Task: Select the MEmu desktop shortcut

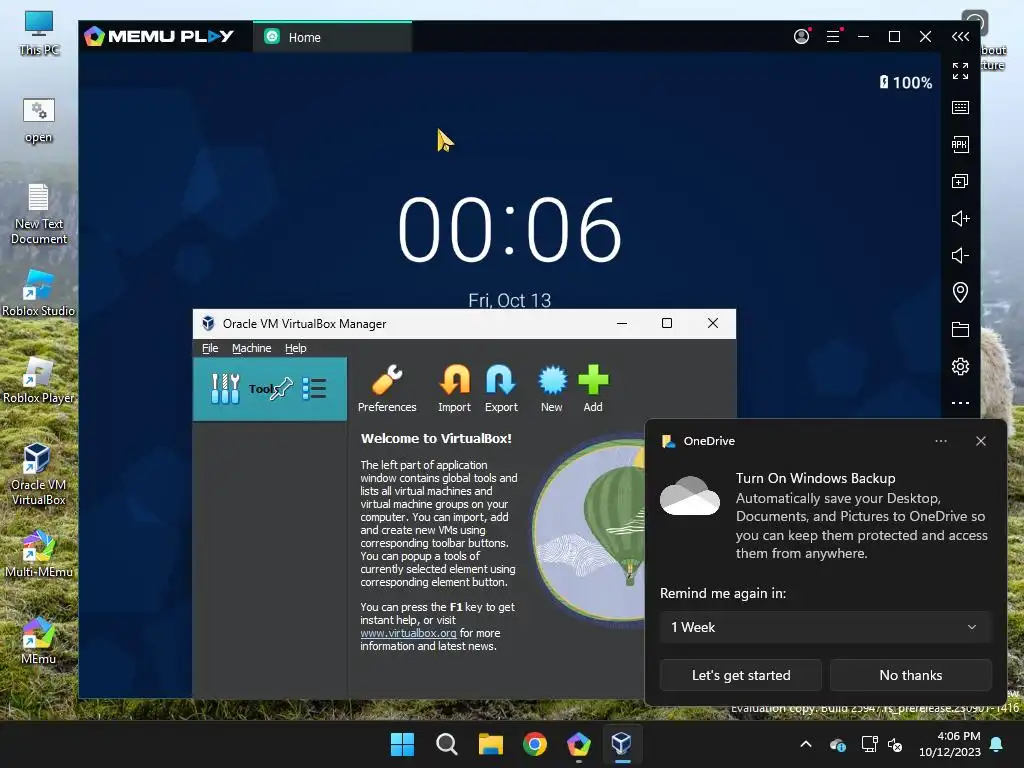Action: 39,641
